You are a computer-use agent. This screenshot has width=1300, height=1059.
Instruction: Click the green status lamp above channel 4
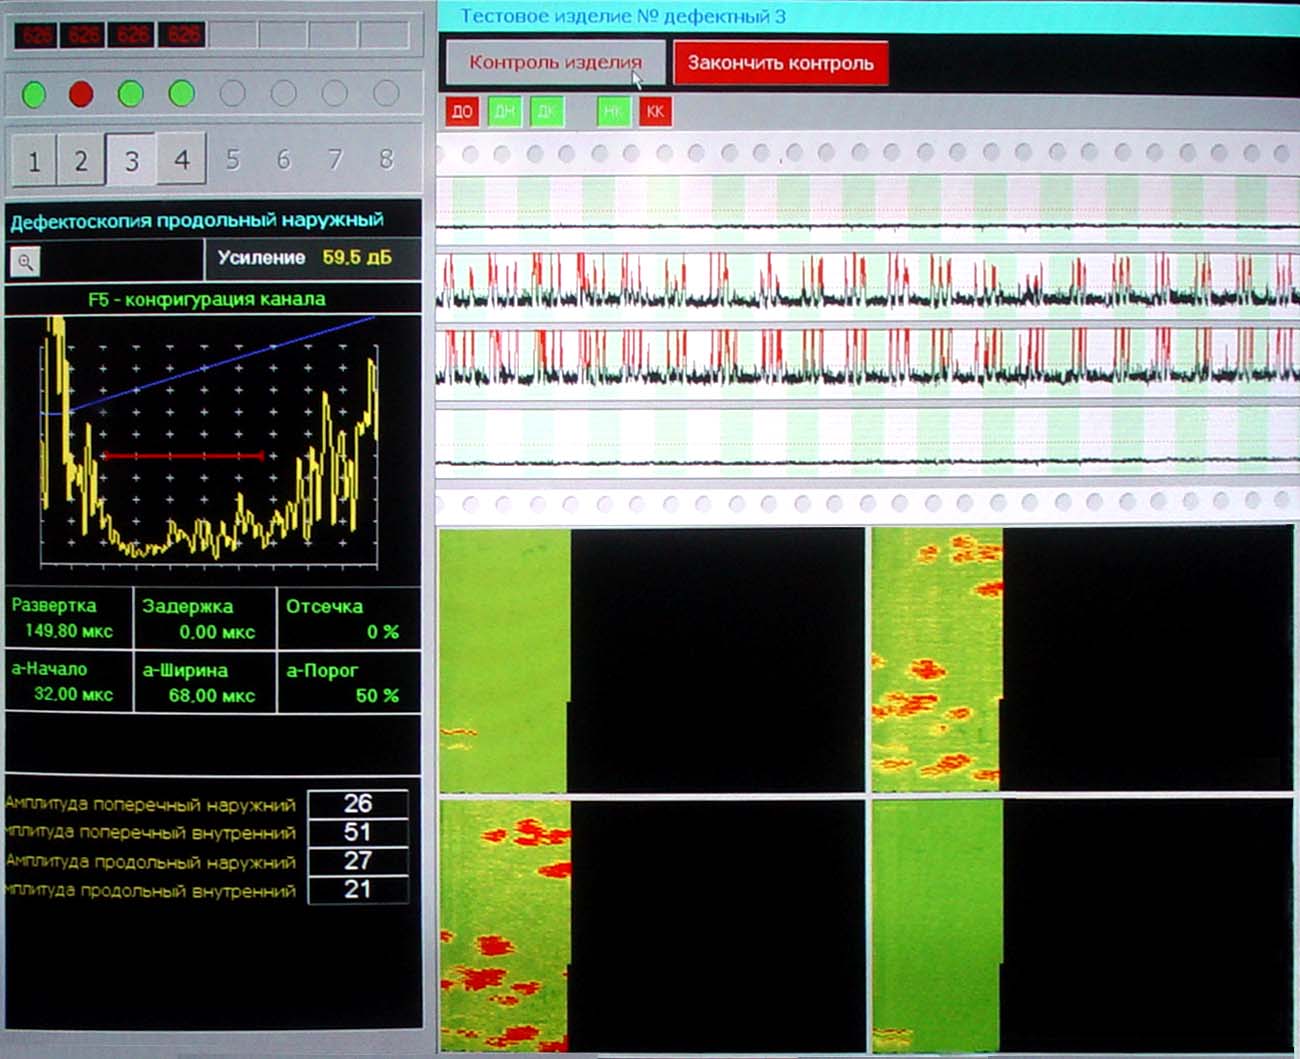point(181,94)
